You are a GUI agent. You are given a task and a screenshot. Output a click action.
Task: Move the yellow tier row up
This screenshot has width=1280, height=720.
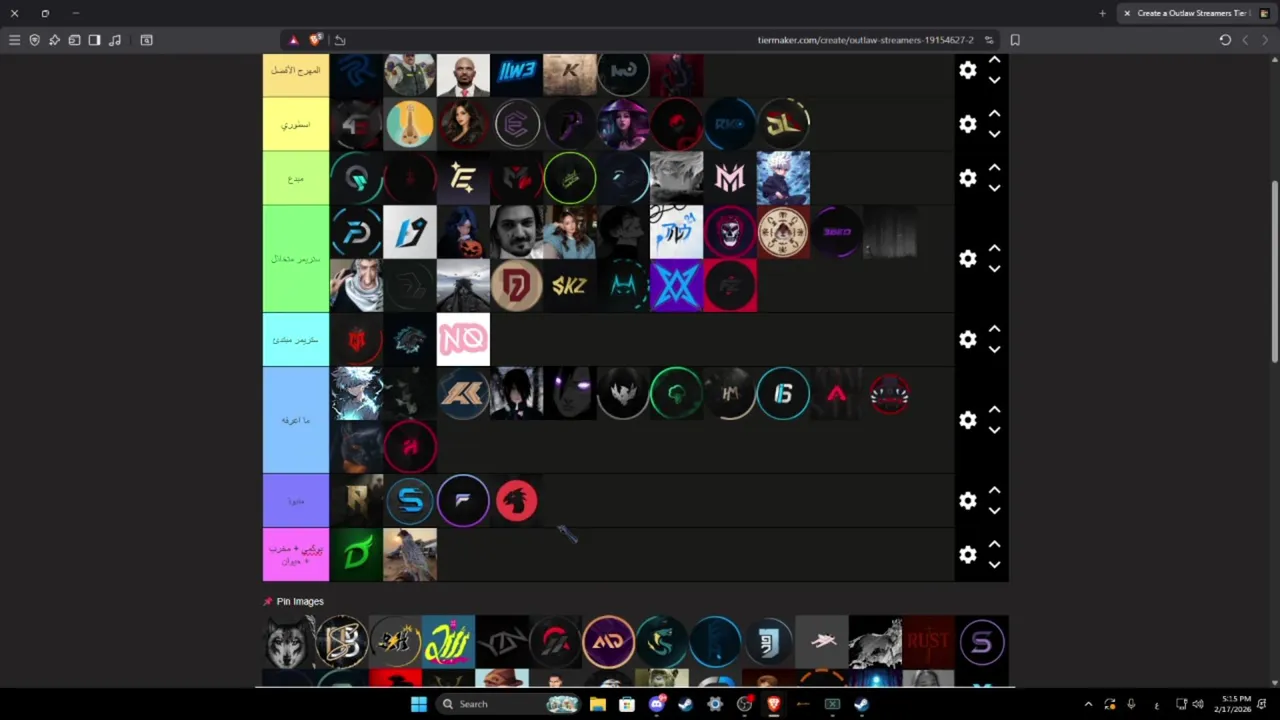[x=994, y=114]
